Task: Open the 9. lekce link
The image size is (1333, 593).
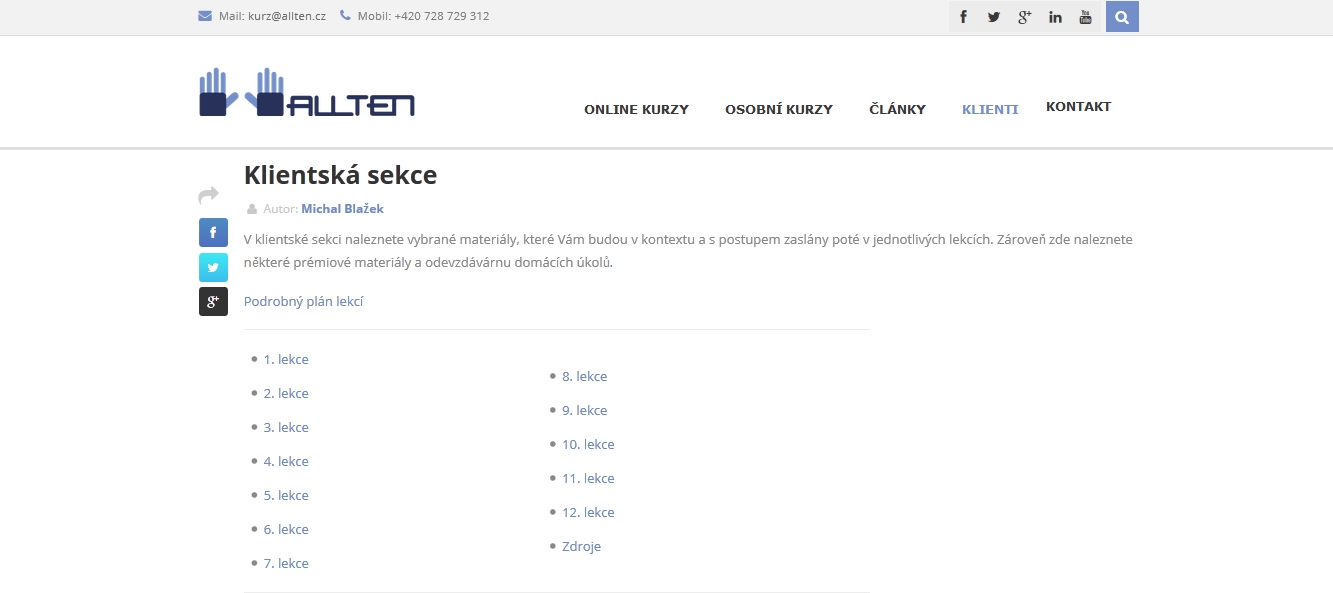Action: [x=585, y=410]
